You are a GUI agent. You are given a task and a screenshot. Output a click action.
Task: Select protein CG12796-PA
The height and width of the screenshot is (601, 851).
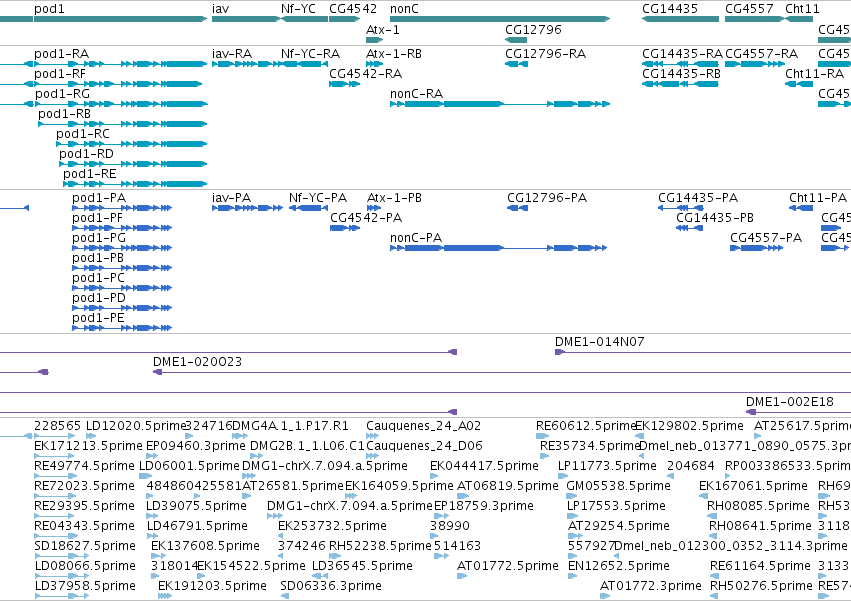[x=547, y=198]
